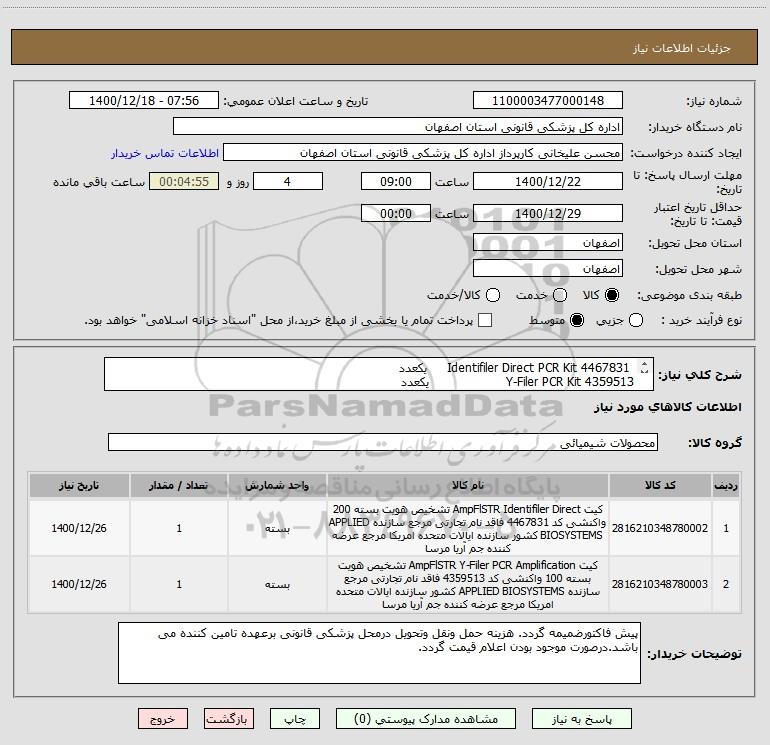This screenshot has width=770, height=745.
Task: Click the نام کالا column header
Action: pyautogui.click(x=468, y=486)
